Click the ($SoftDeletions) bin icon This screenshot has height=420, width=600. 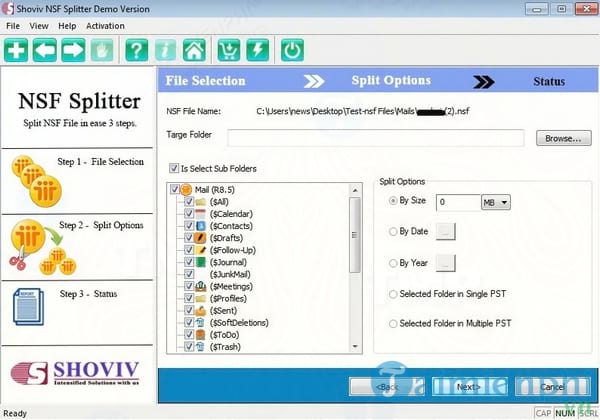(x=200, y=323)
